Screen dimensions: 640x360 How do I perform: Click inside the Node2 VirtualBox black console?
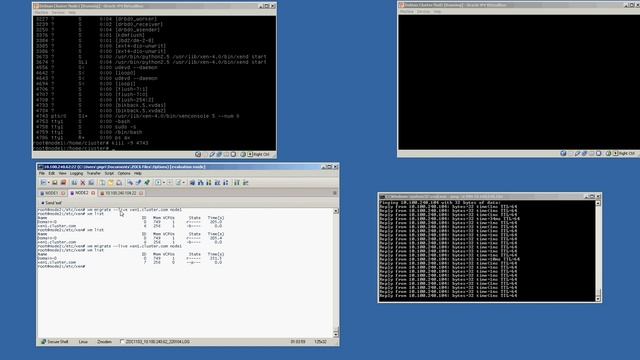click(x=518, y=82)
